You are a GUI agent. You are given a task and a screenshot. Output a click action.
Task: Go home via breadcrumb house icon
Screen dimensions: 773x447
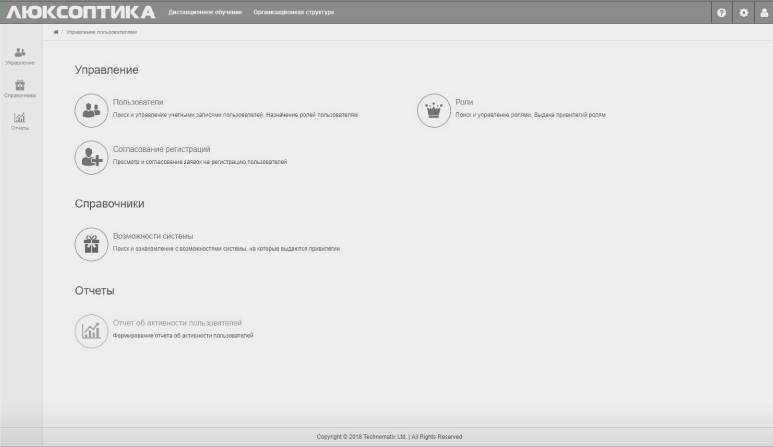56,32
